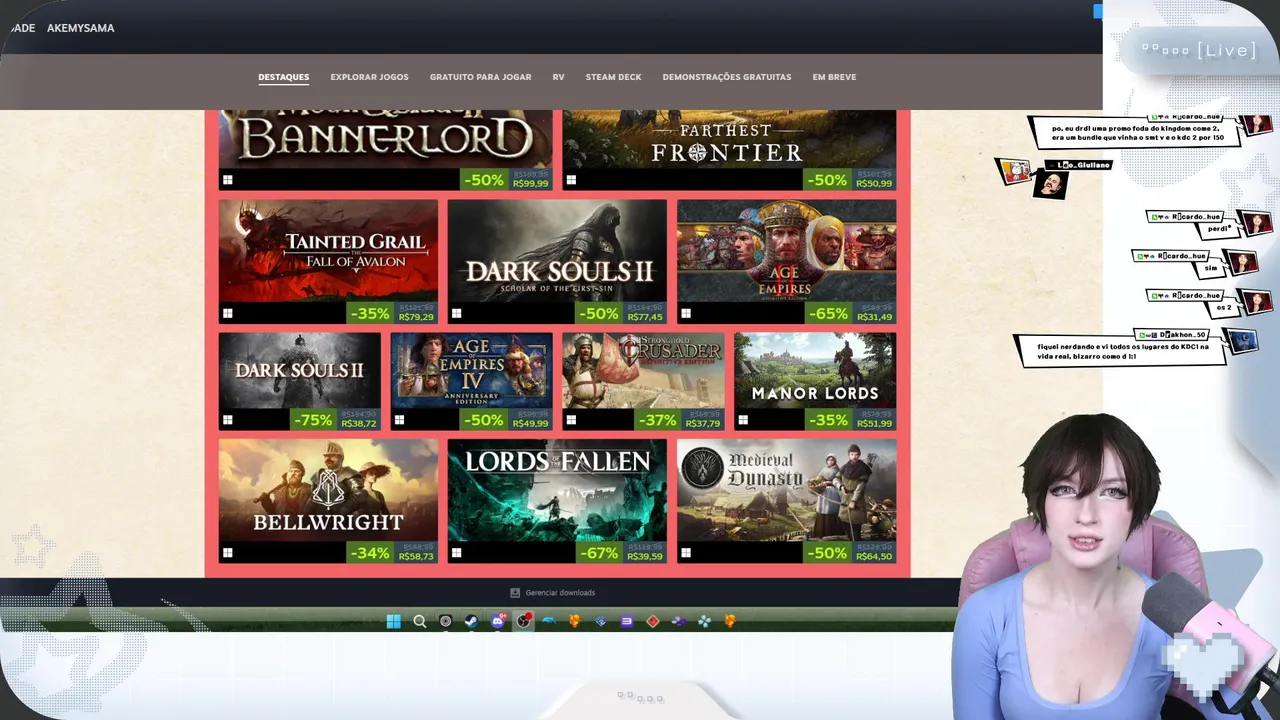Screen dimensions: 1280x720
Task: Open Steam from the taskbar
Action: click(x=472, y=621)
